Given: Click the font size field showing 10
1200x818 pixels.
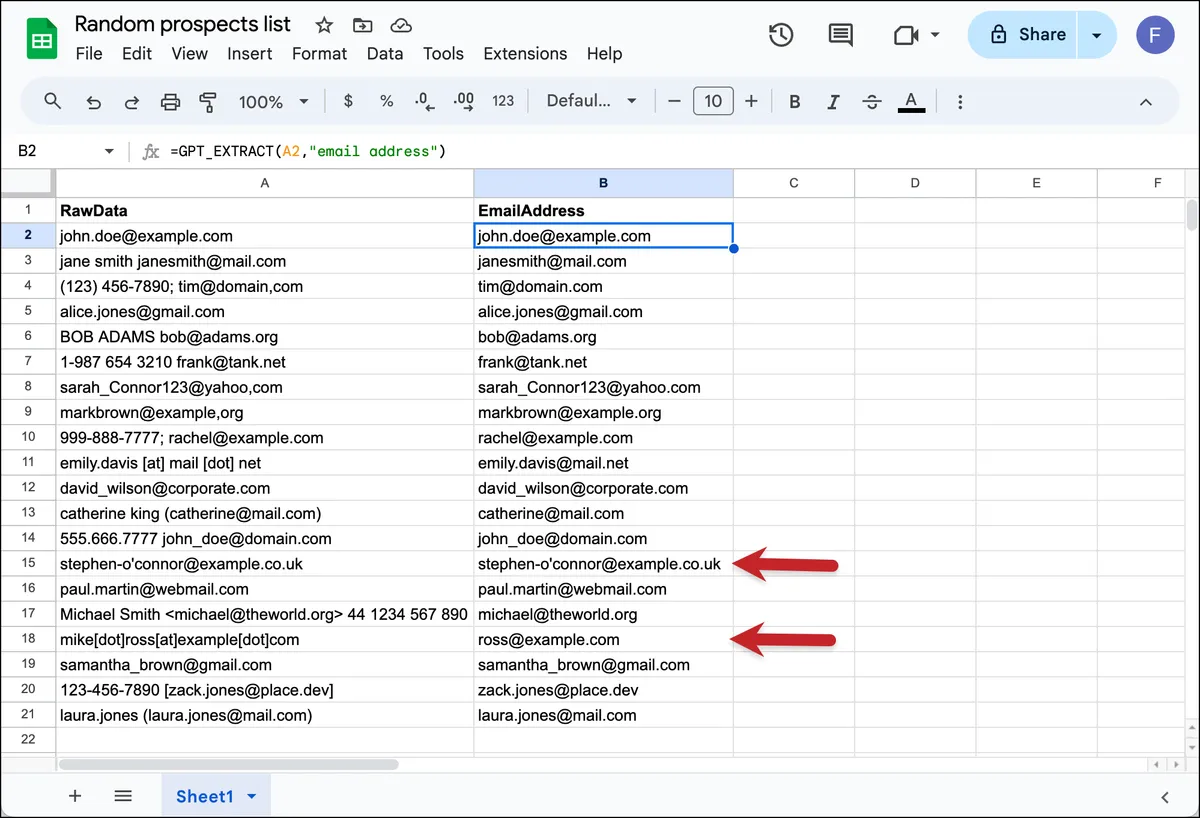Looking at the screenshot, I should pos(713,101).
